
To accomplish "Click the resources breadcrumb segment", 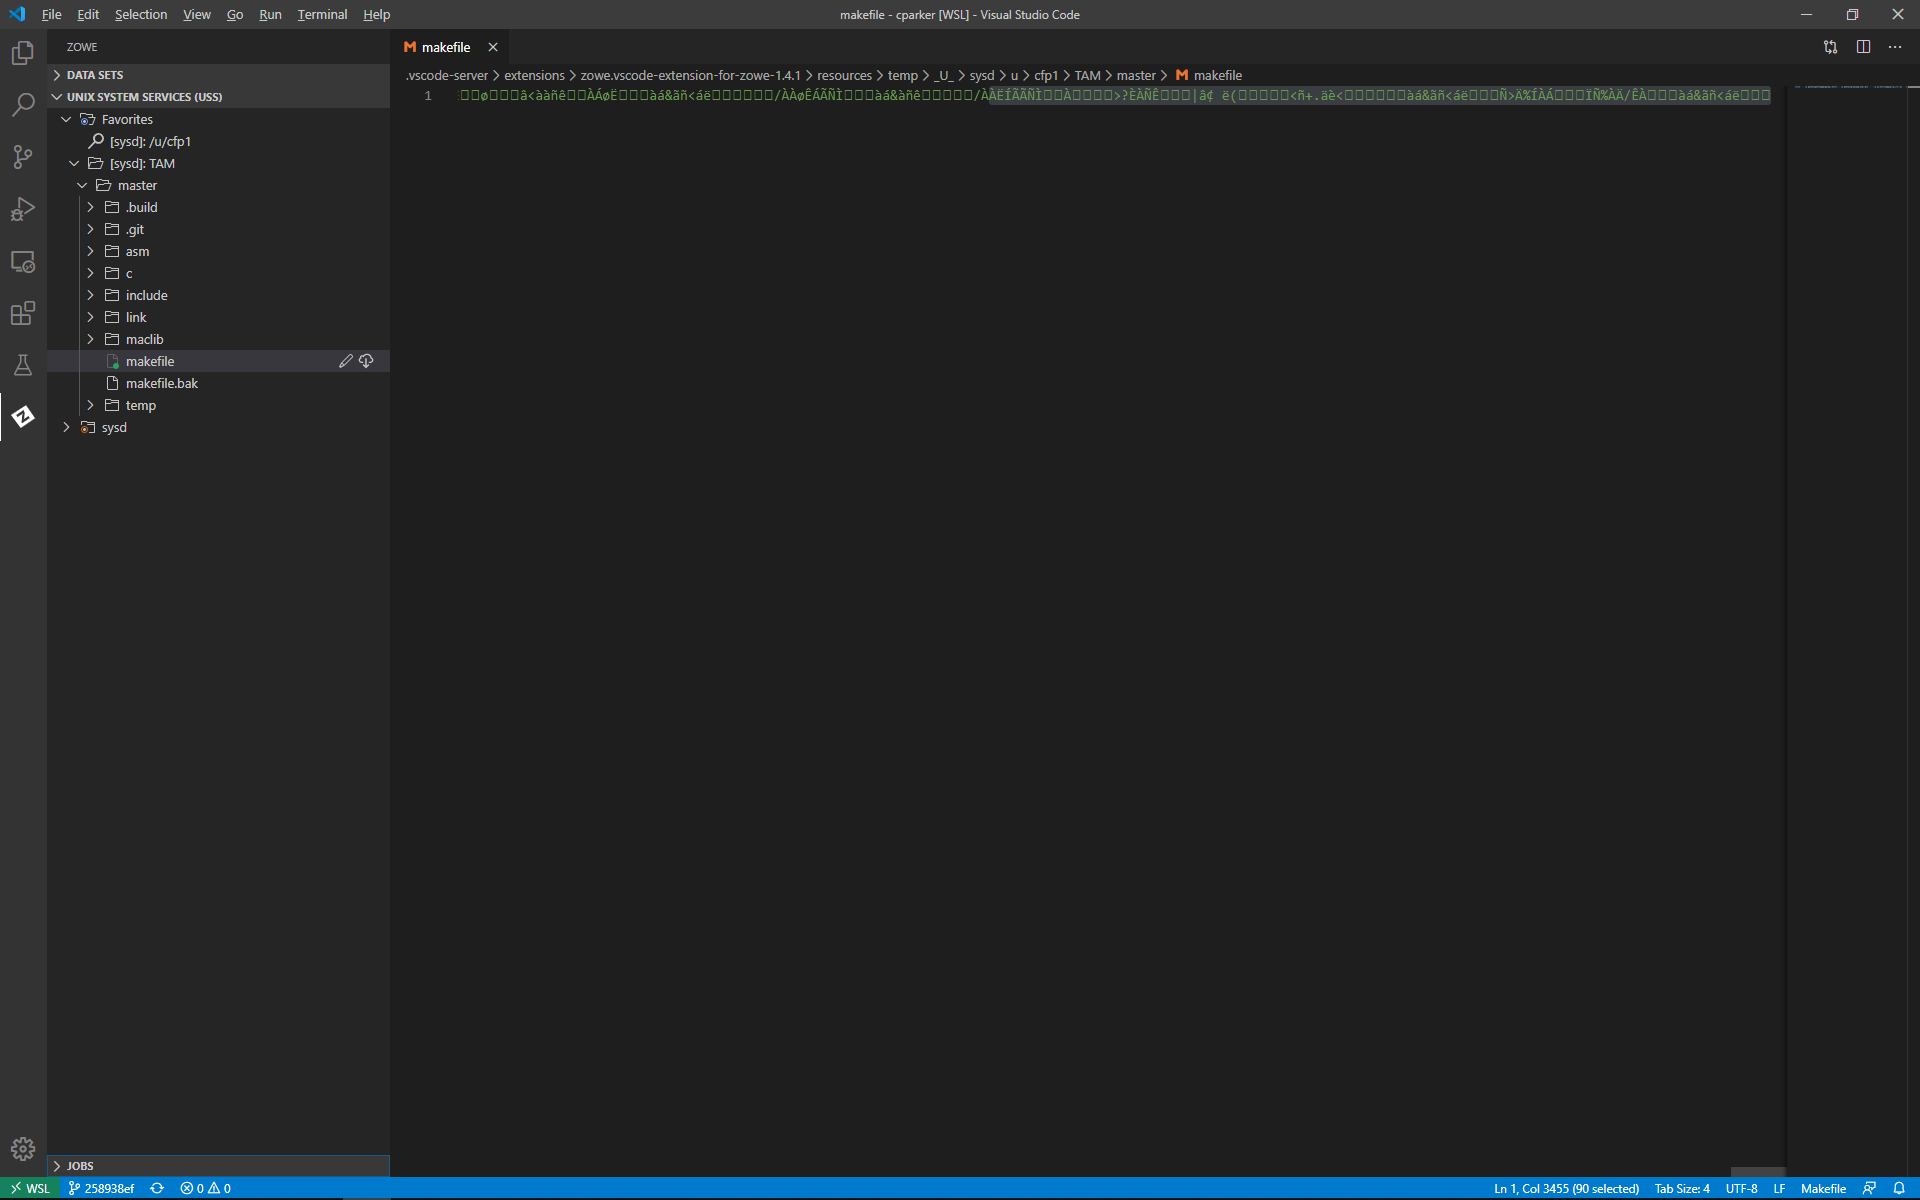I will coord(844,75).
